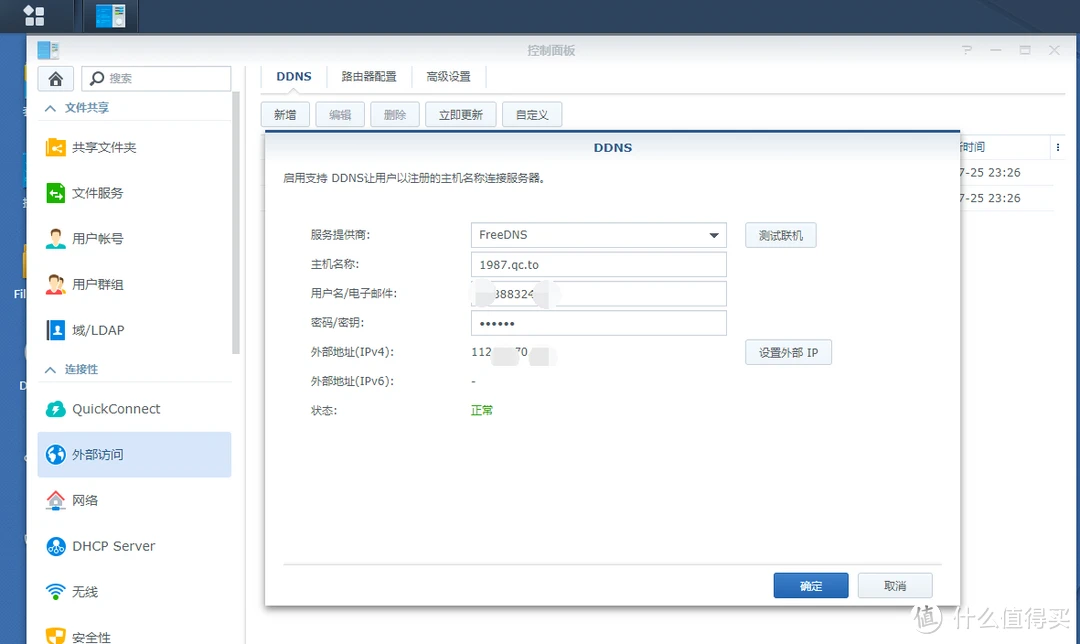
Task: Click the 测试联机 button
Action: click(780, 236)
